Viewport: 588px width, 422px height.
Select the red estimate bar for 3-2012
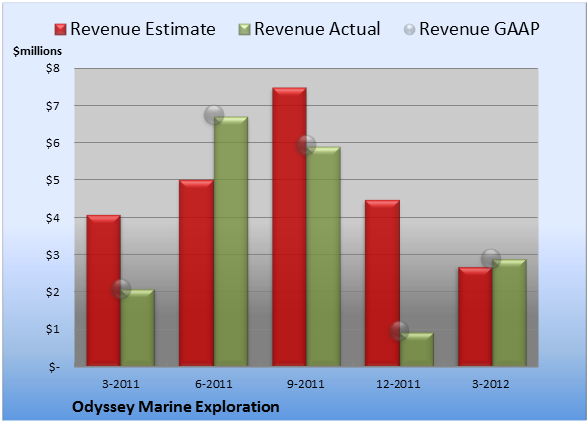pos(475,317)
